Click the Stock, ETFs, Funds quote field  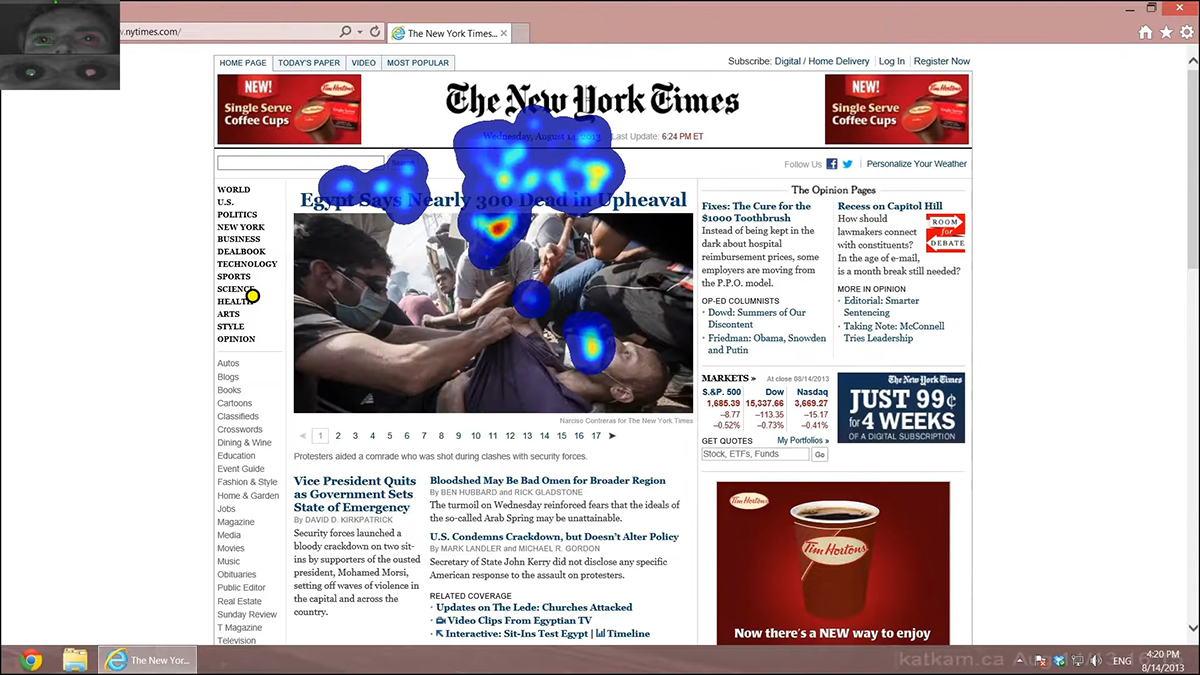755,454
